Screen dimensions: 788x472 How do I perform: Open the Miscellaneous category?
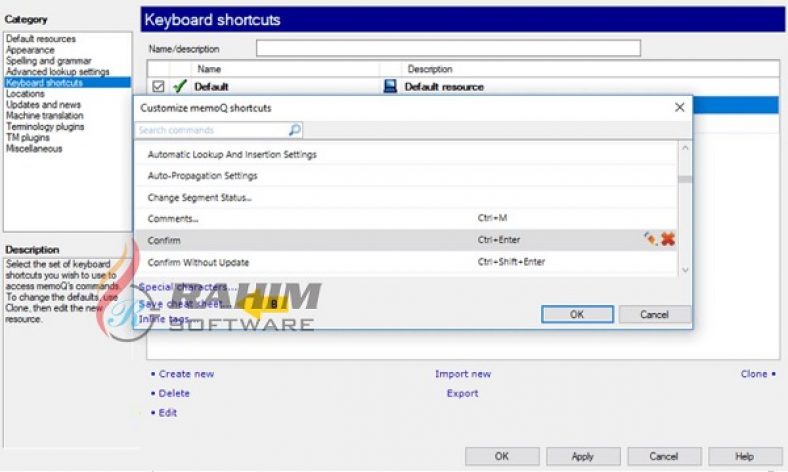coord(34,149)
